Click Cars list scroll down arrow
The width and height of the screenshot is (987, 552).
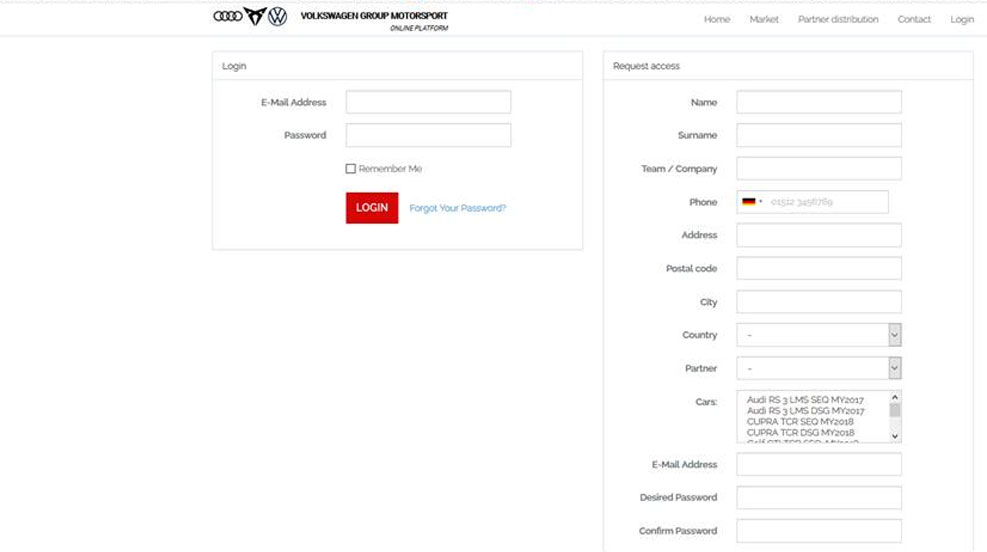click(894, 436)
